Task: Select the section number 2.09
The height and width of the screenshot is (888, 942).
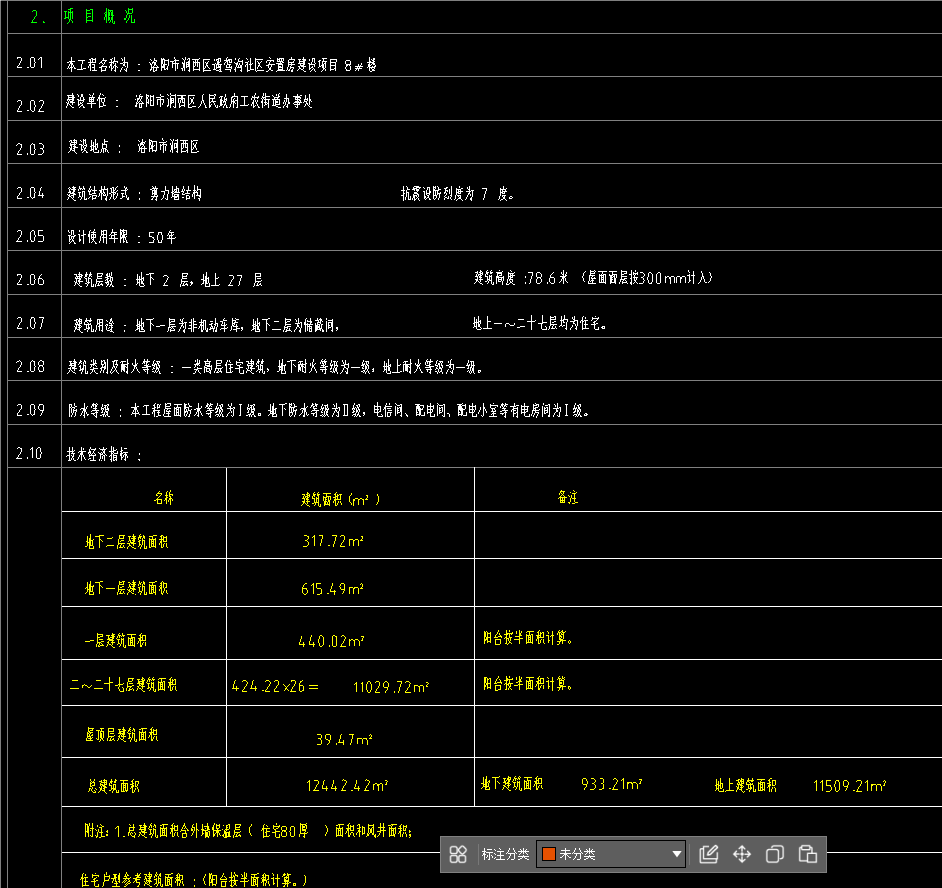Action: click(x=30, y=410)
